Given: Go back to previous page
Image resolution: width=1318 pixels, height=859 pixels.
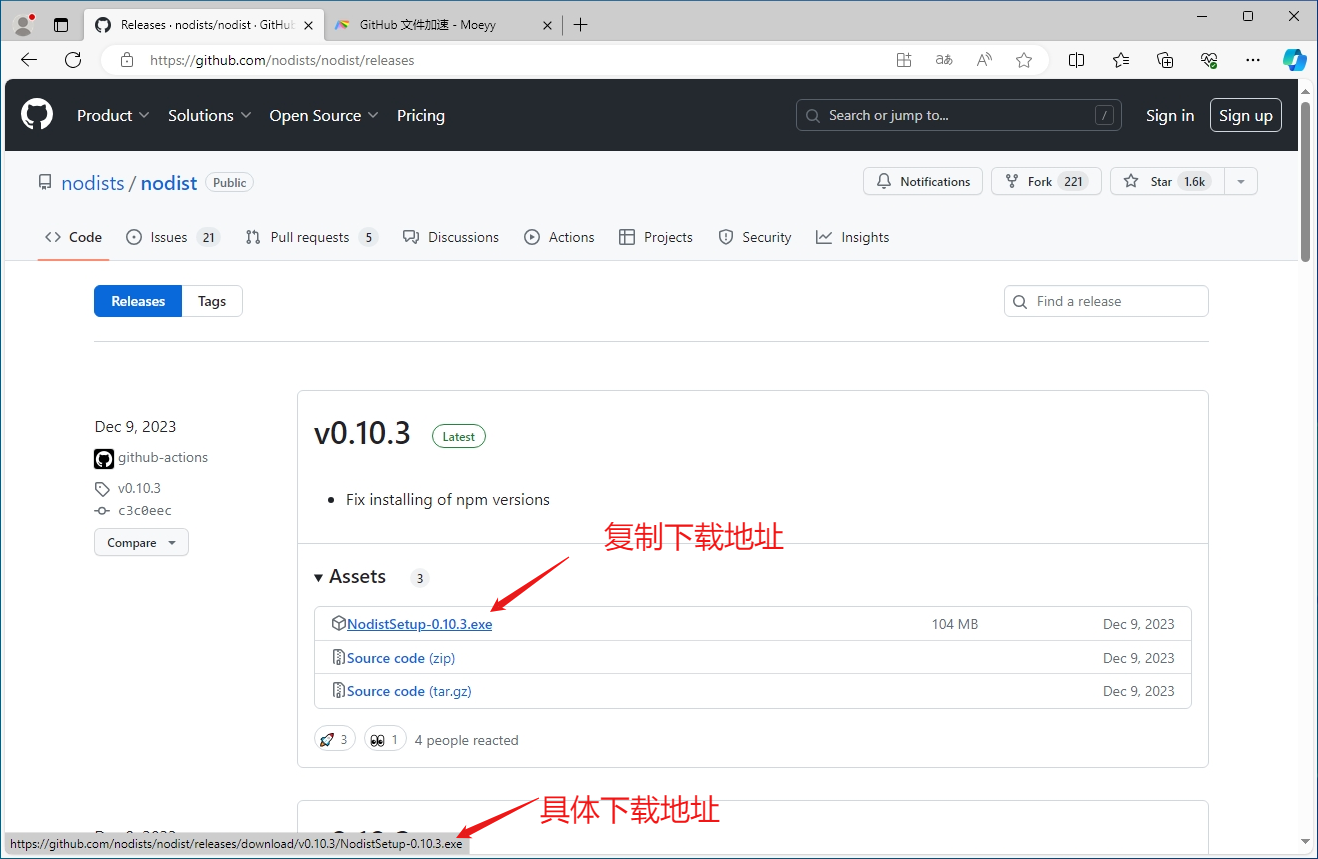Looking at the screenshot, I should [x=28, y=60].
